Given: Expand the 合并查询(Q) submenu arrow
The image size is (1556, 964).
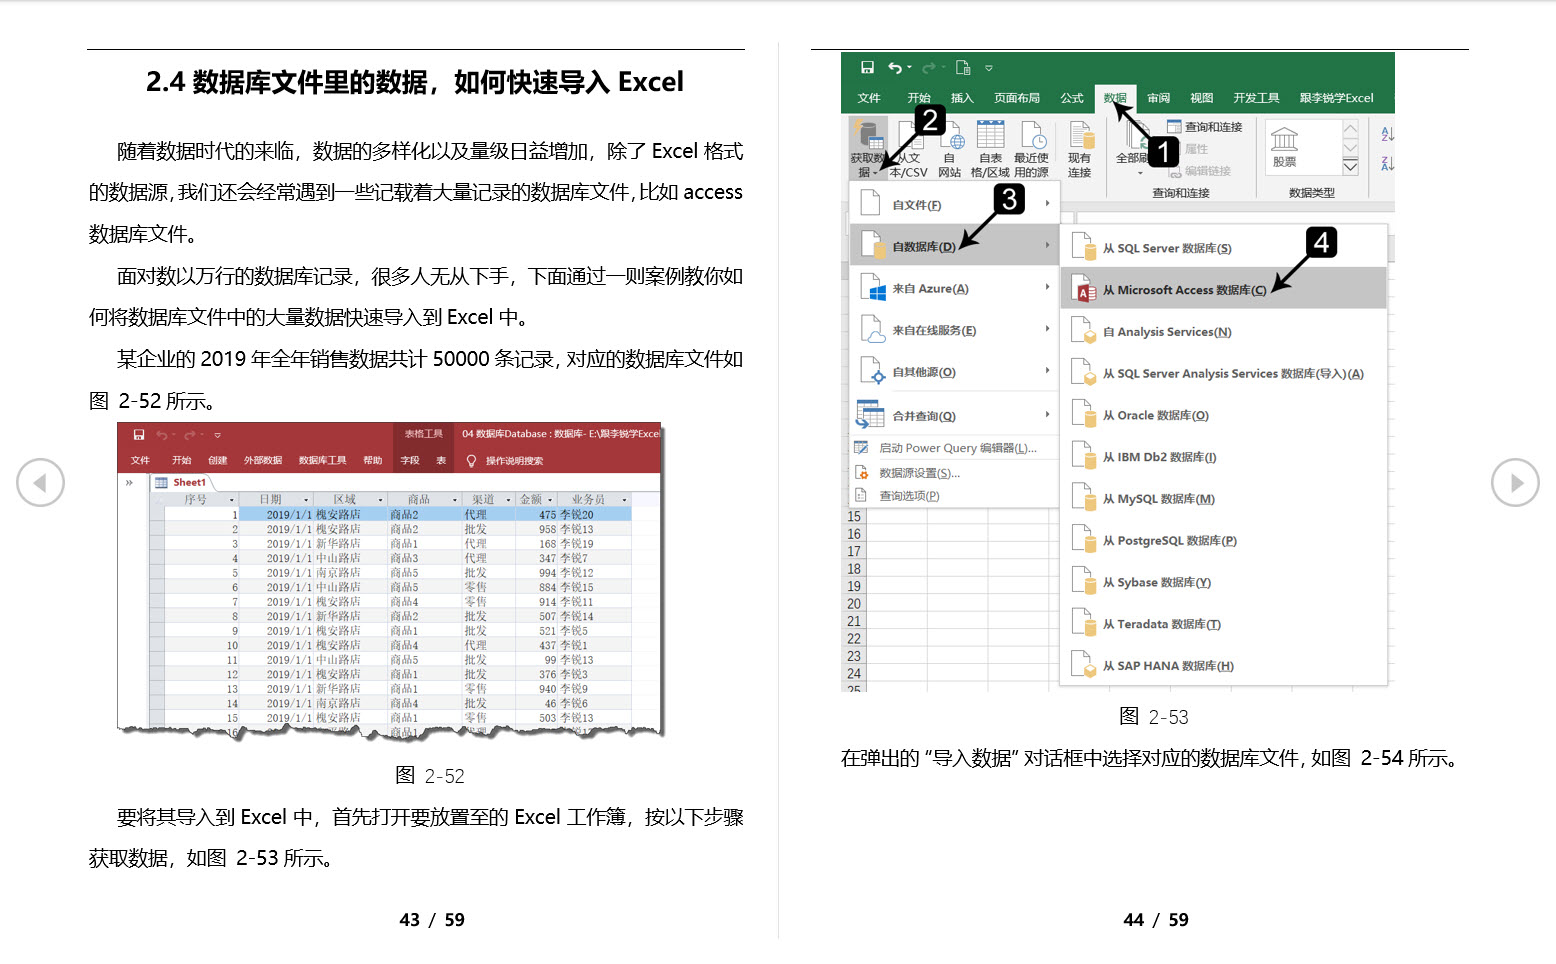Looking at the screenshot, I should pos(1047,415).
